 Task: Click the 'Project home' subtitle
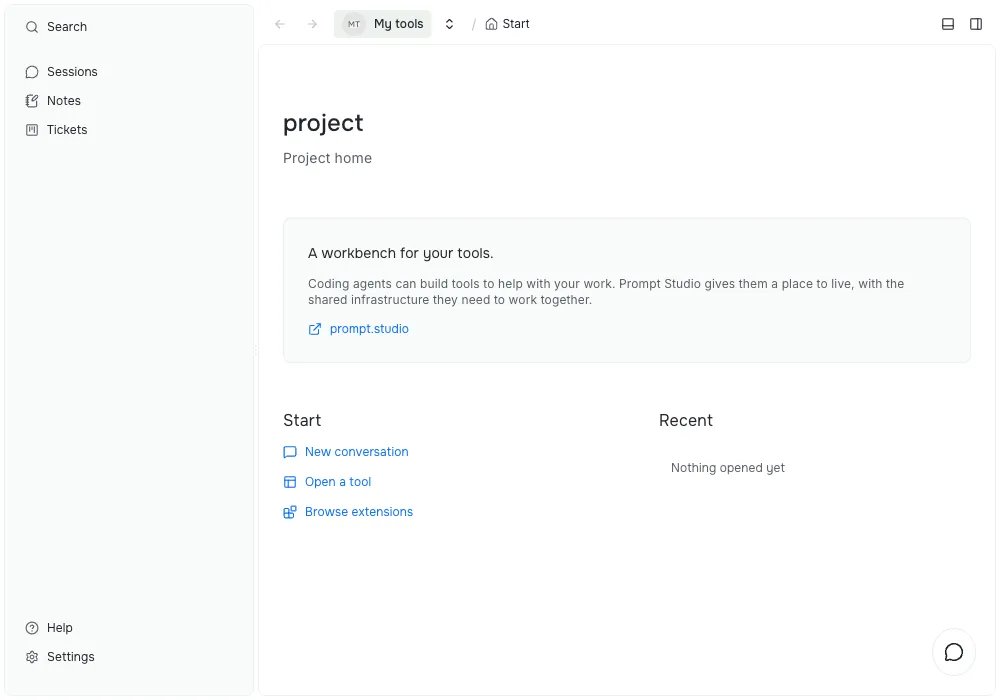tap(327, 158)
